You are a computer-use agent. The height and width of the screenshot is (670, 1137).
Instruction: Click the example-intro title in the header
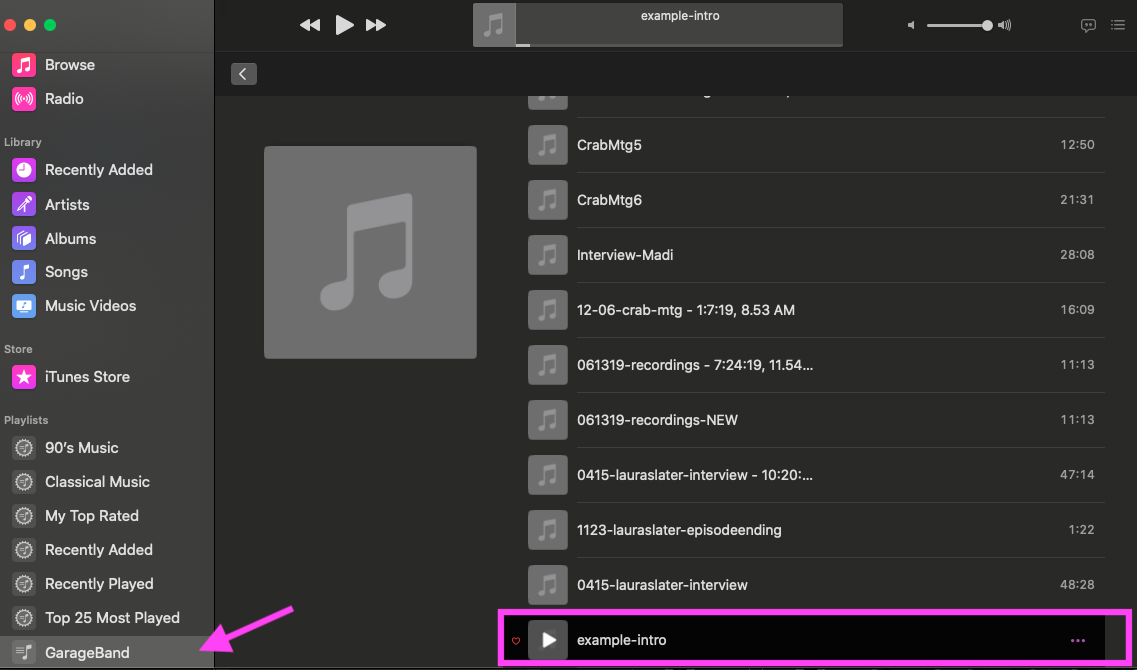[x=680, y=16]
